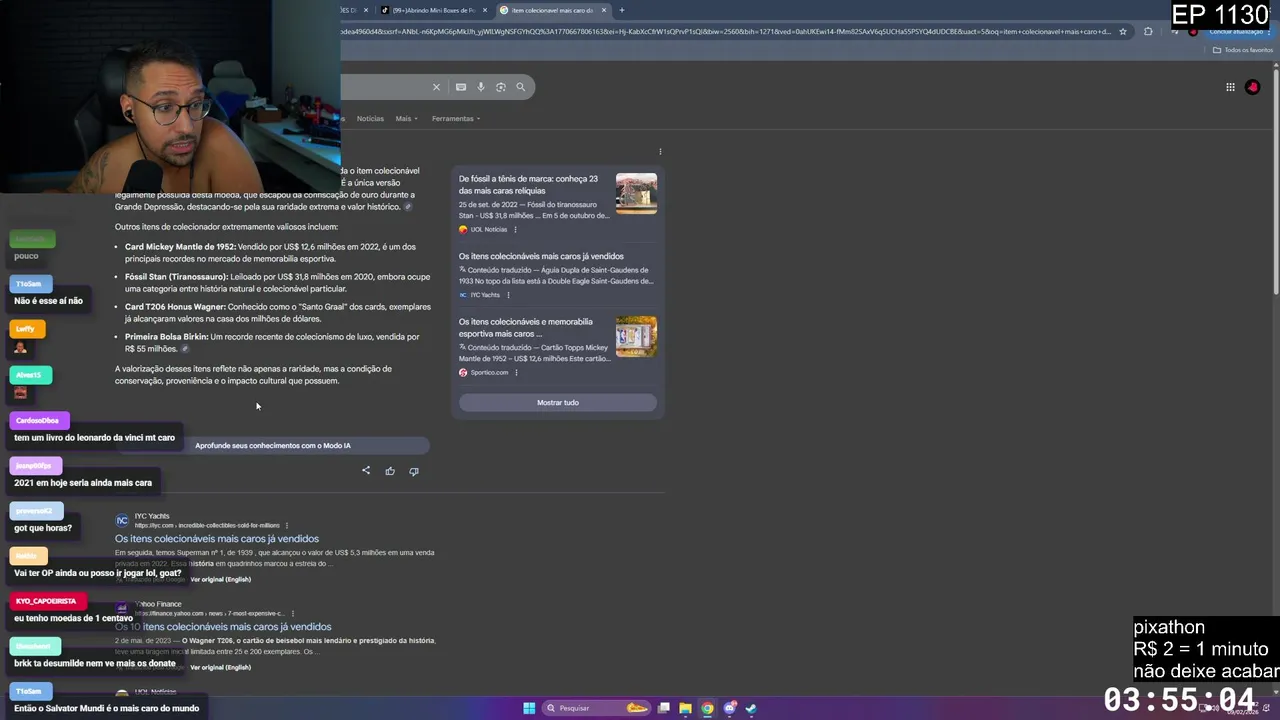Image resolution: width=1280 pixels, height=720 pixels.
Task: Open the on-screen keyboard input icon
Action: click(461, 87)
